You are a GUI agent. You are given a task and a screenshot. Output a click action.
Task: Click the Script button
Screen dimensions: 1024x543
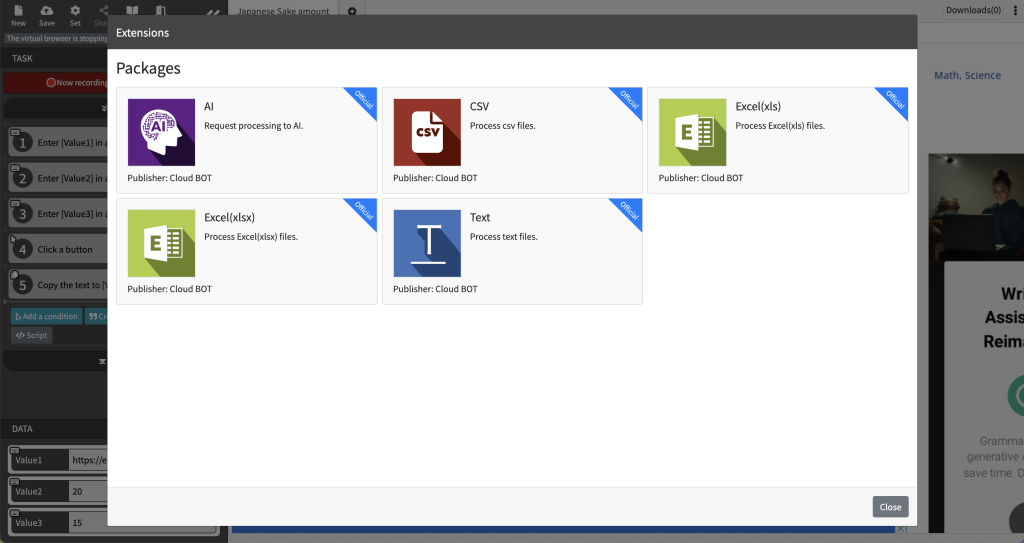click(31, 335)
